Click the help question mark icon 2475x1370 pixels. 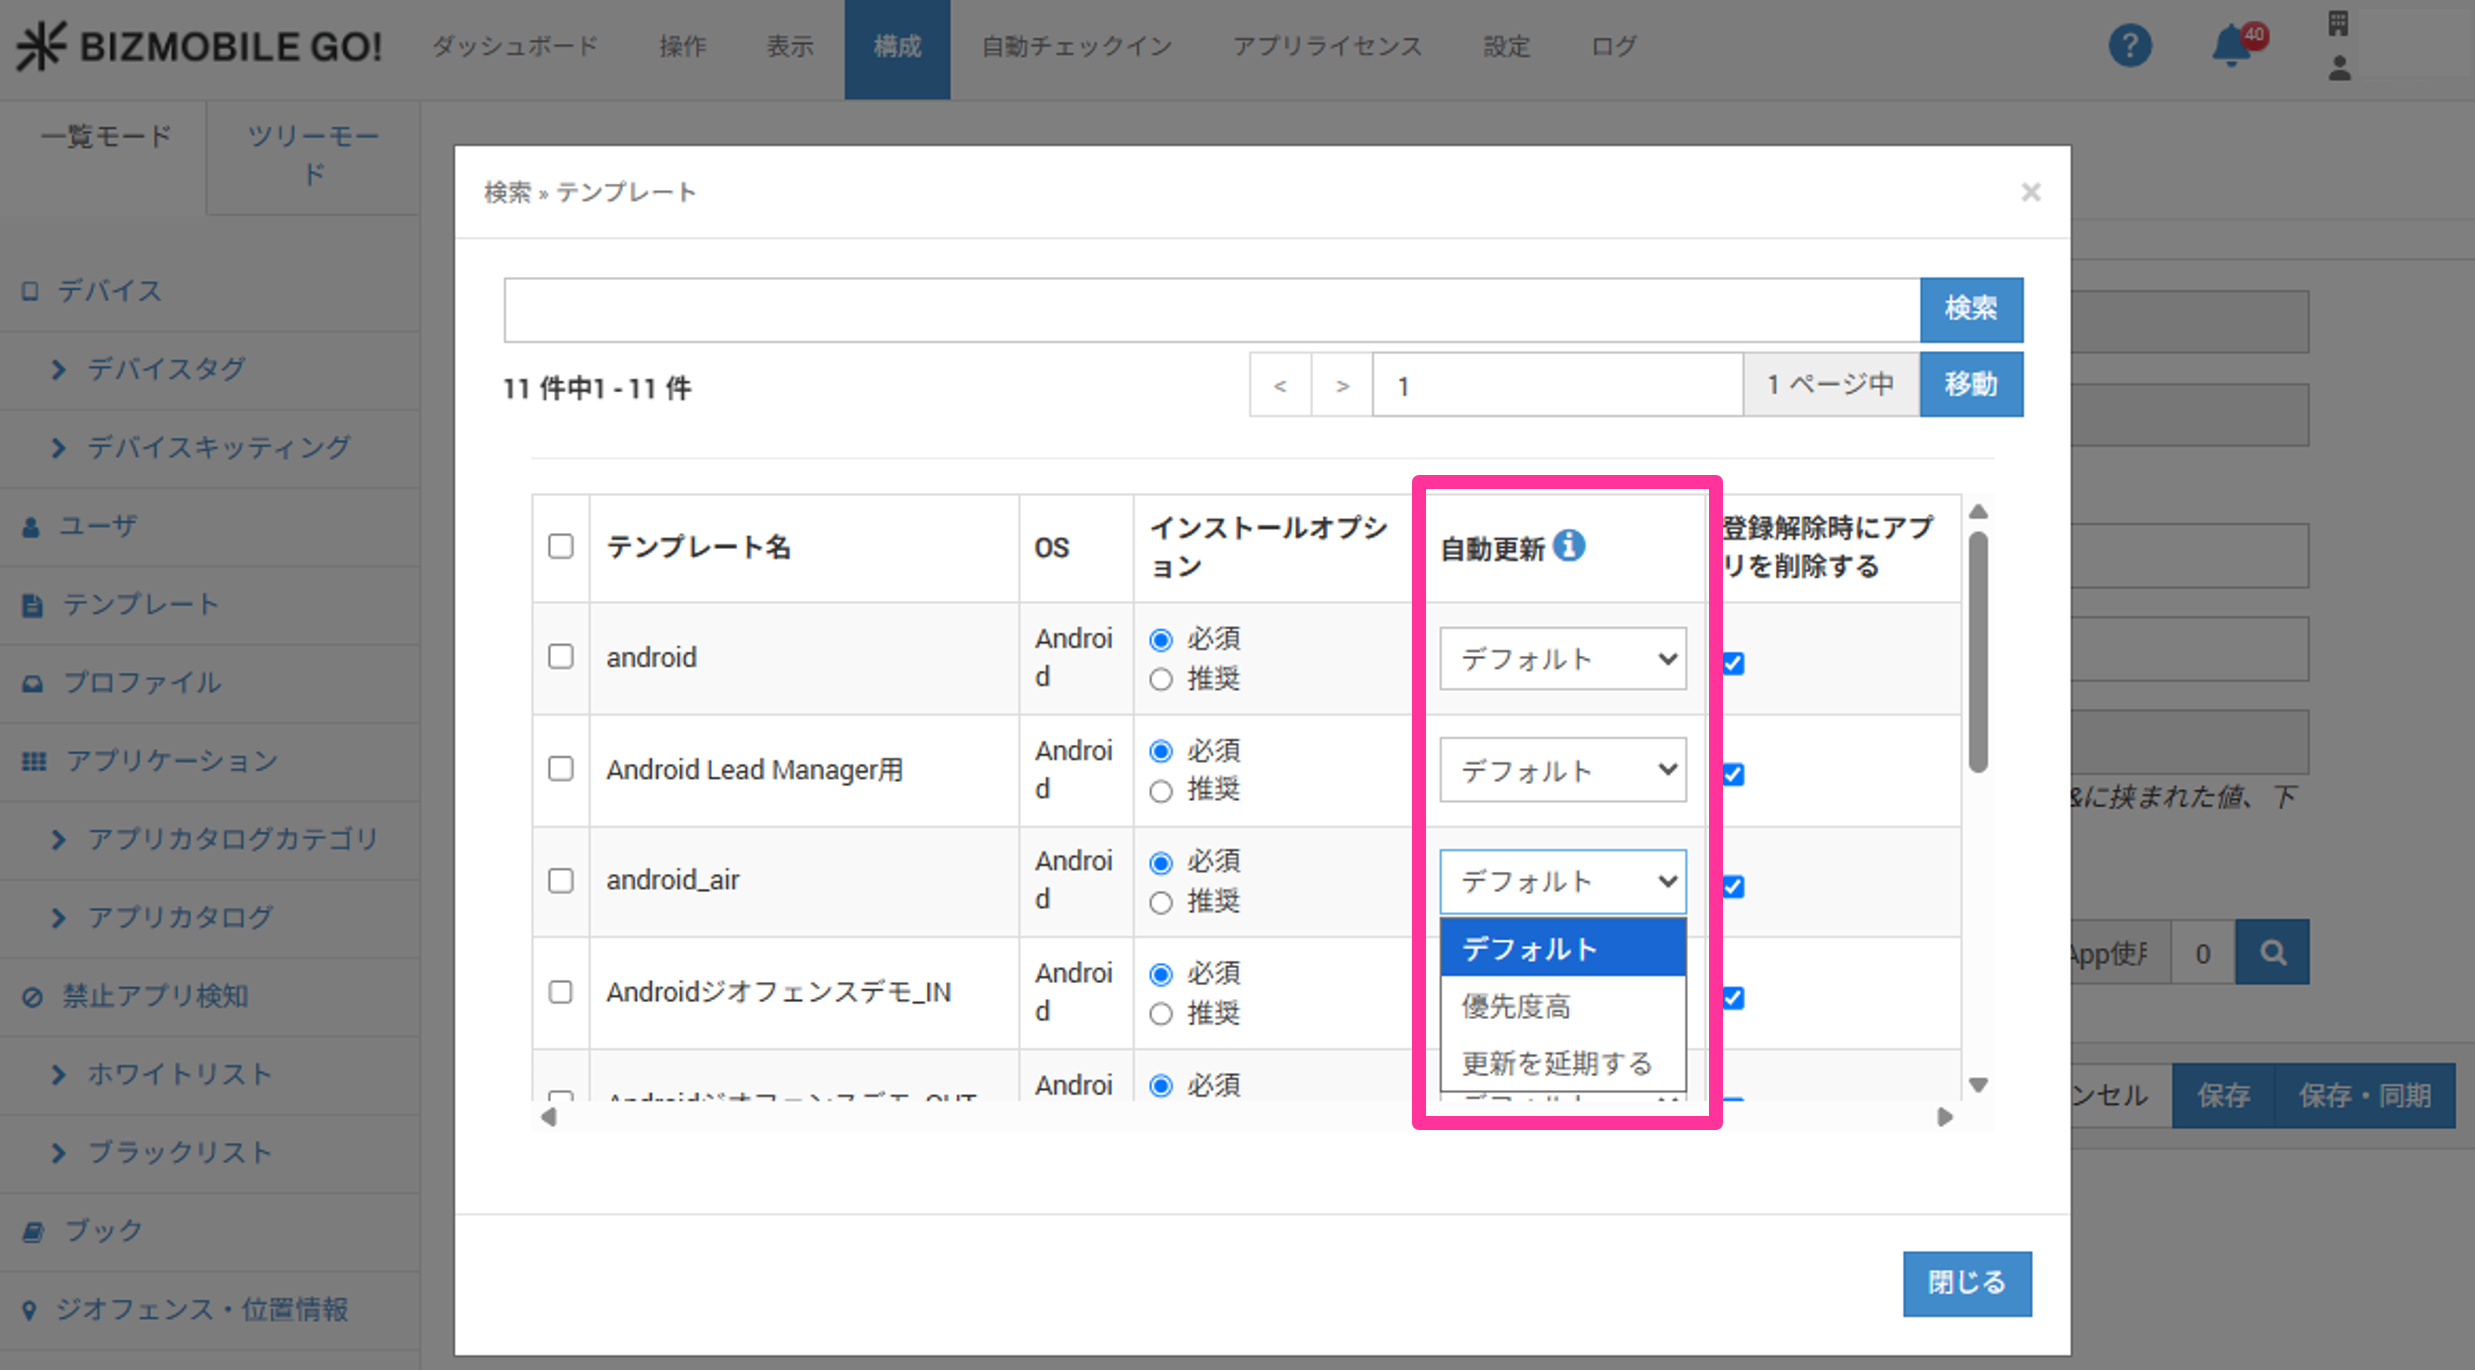tap(2129, 46)
